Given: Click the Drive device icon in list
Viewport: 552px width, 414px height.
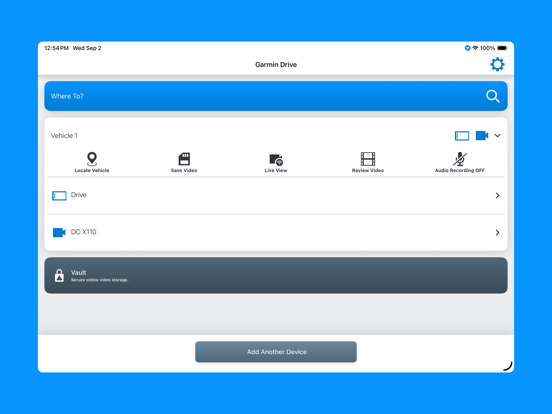Looking at the screenshot, I should pyautogui.click(x=59, y=196).
